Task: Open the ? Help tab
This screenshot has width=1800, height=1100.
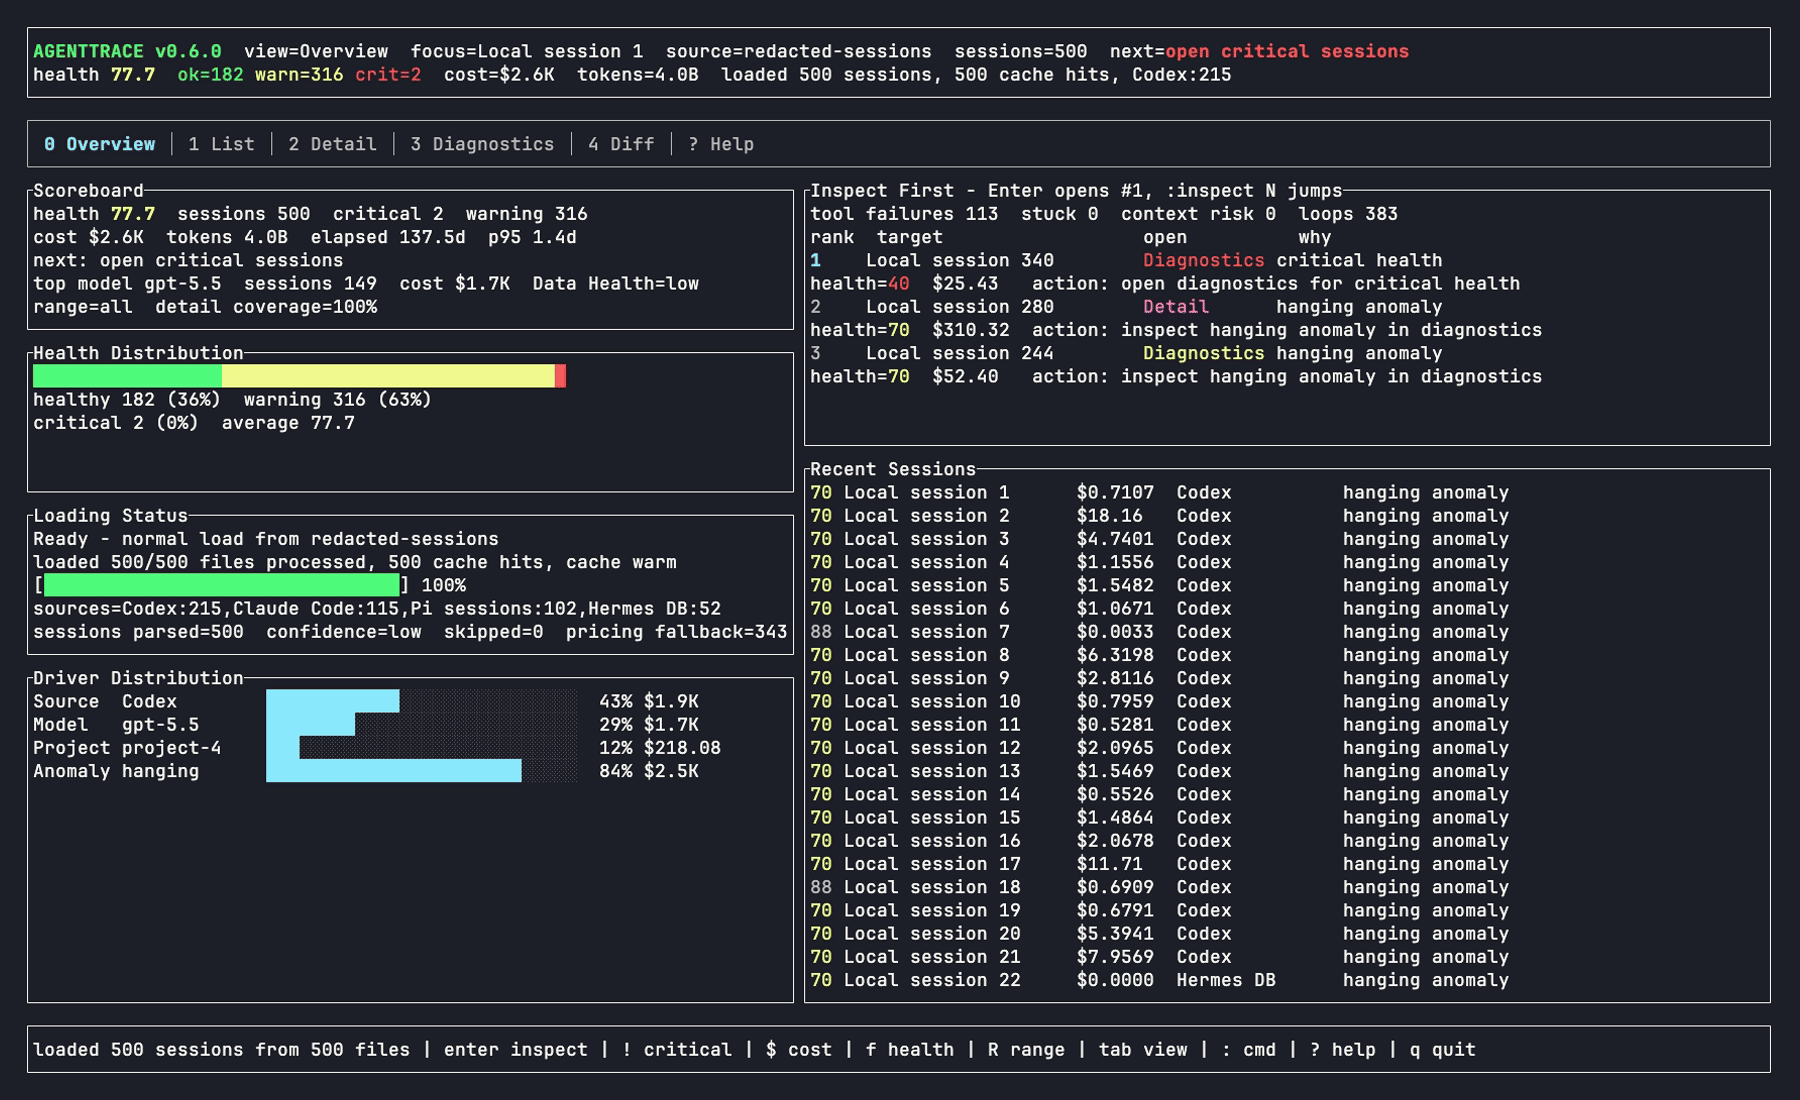Action: click(720, 144)
